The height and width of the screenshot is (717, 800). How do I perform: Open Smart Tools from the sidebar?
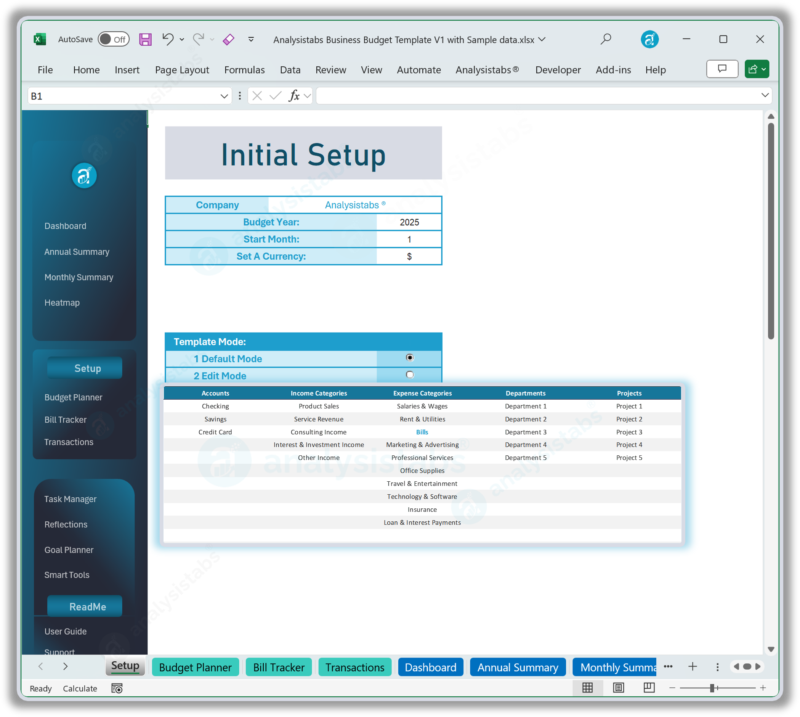coord(67,575)
